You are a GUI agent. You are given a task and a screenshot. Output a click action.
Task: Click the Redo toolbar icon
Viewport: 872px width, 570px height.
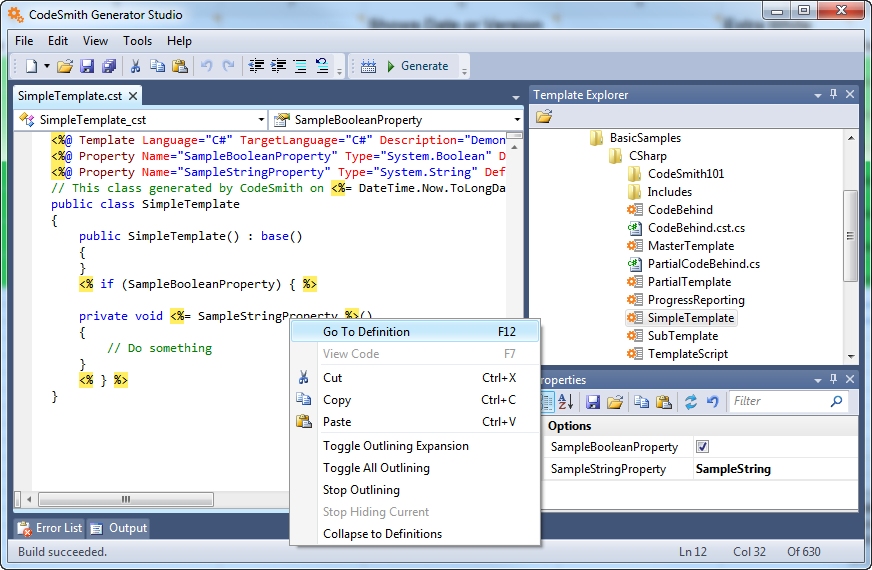tap(228, 66)
